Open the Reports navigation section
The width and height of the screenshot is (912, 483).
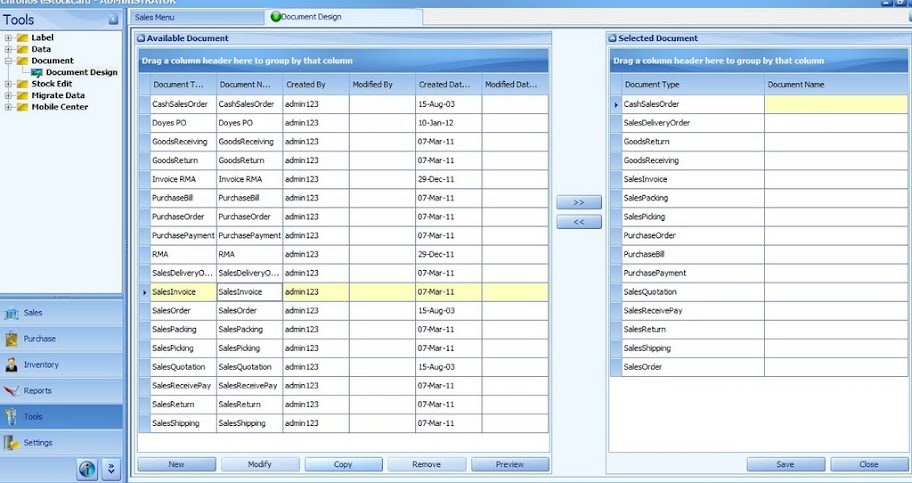click(x=61, y=391)
